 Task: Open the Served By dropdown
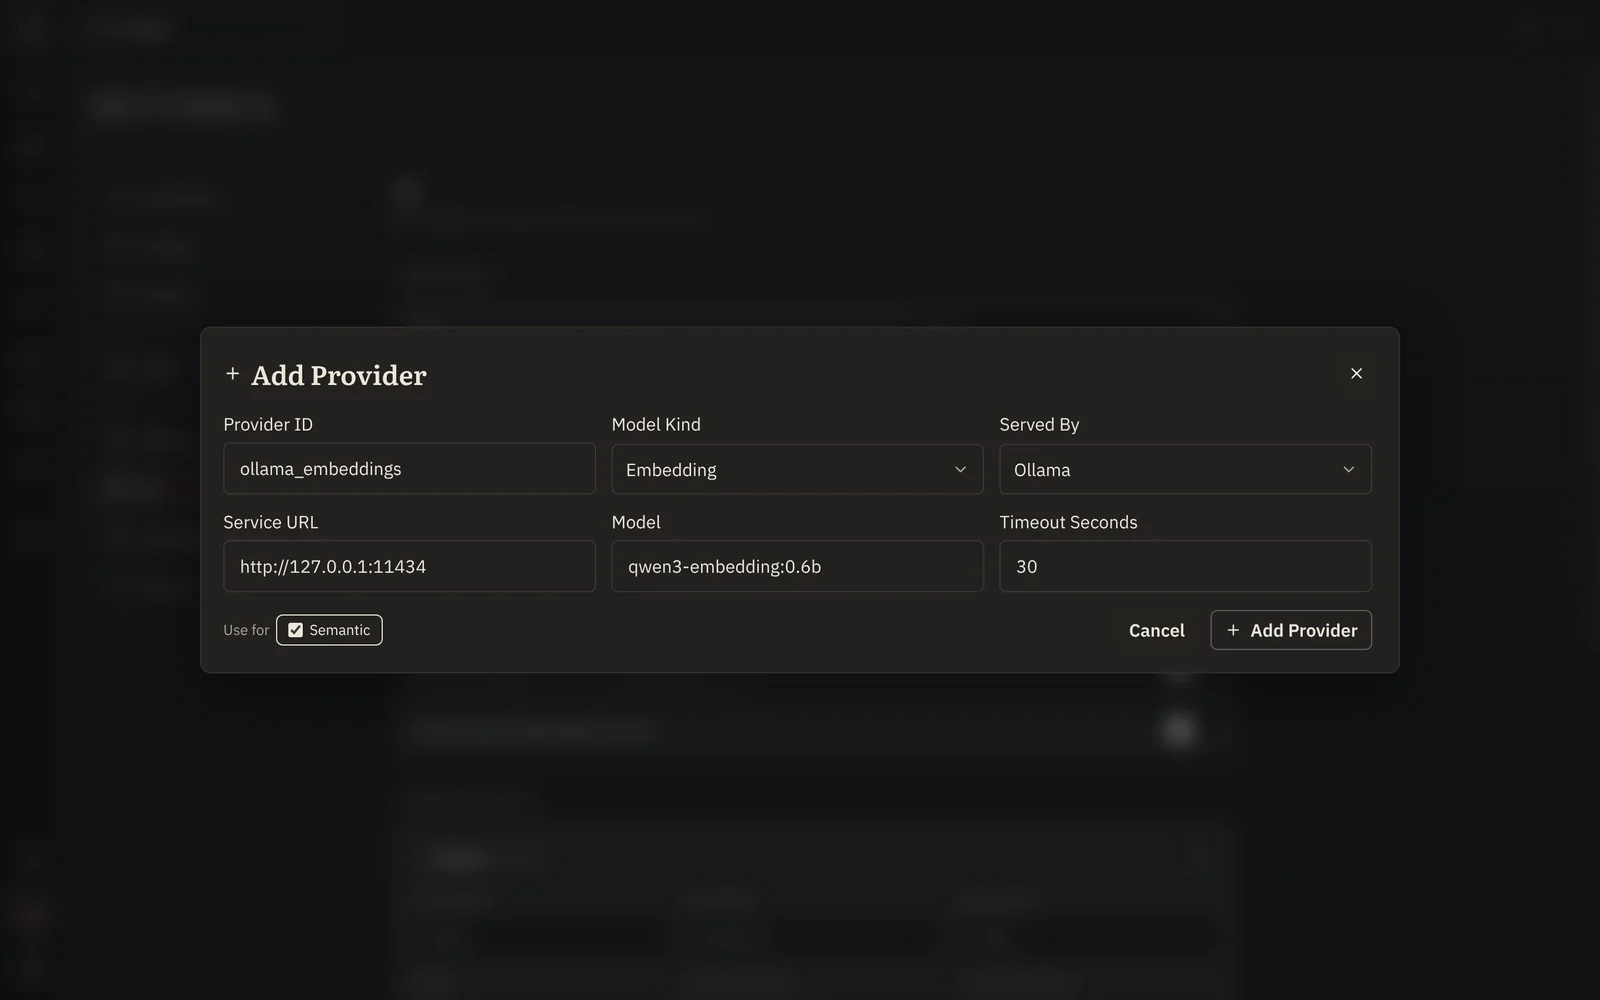[x=1185, y=469]
